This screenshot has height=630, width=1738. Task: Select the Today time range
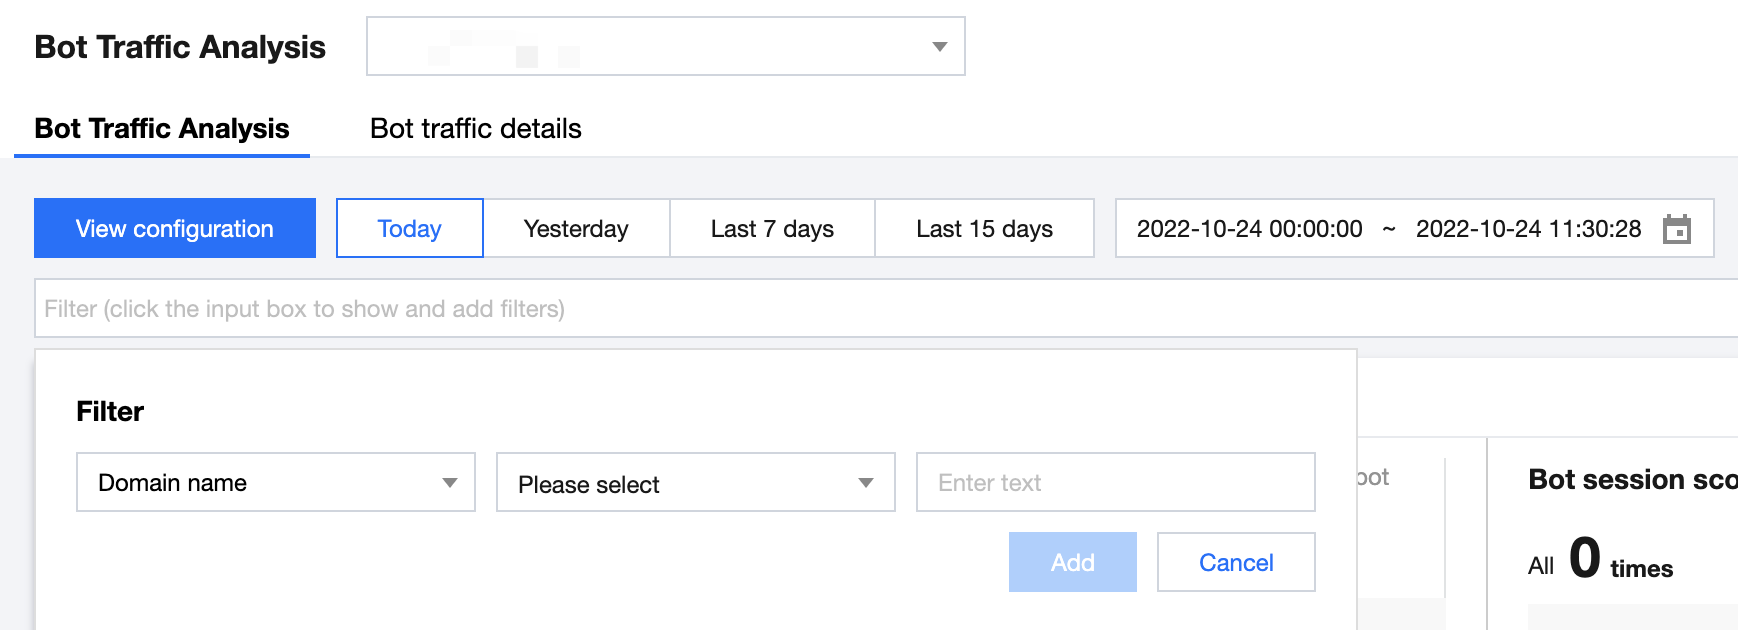[x=410, y=228]
